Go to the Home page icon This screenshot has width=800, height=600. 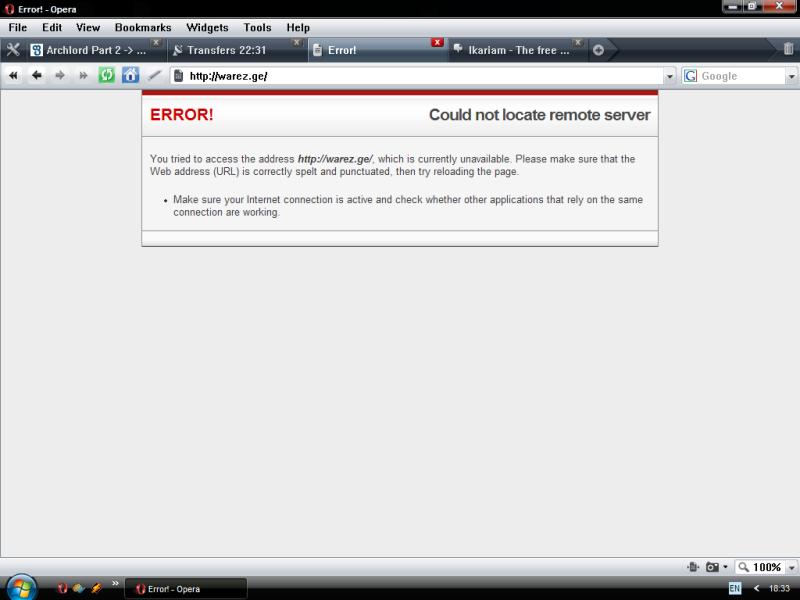click(130, 76)
